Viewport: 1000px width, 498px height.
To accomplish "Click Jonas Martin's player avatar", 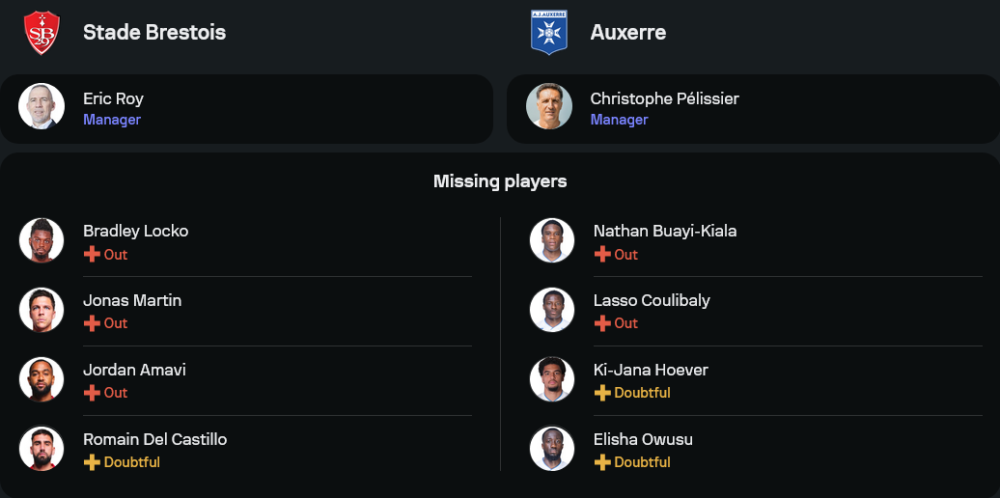I will coord(41,310).
